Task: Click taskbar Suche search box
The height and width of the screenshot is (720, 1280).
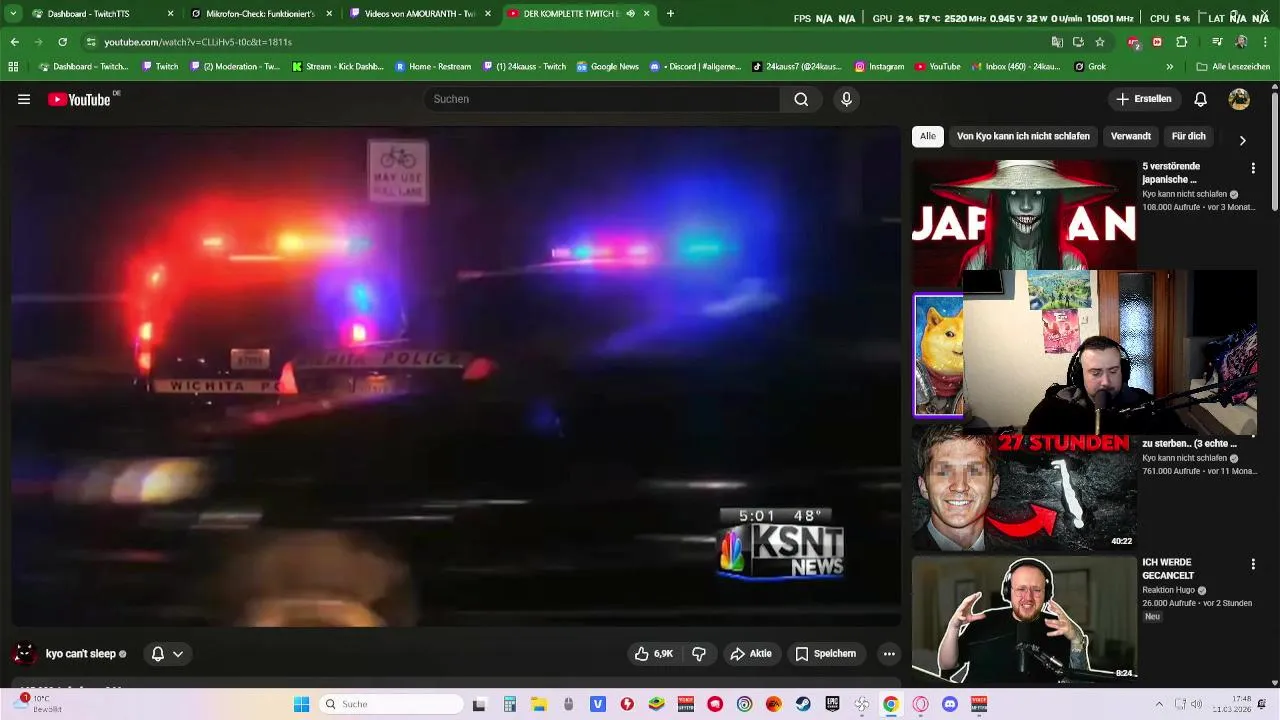Action: (x=391, y=704)
